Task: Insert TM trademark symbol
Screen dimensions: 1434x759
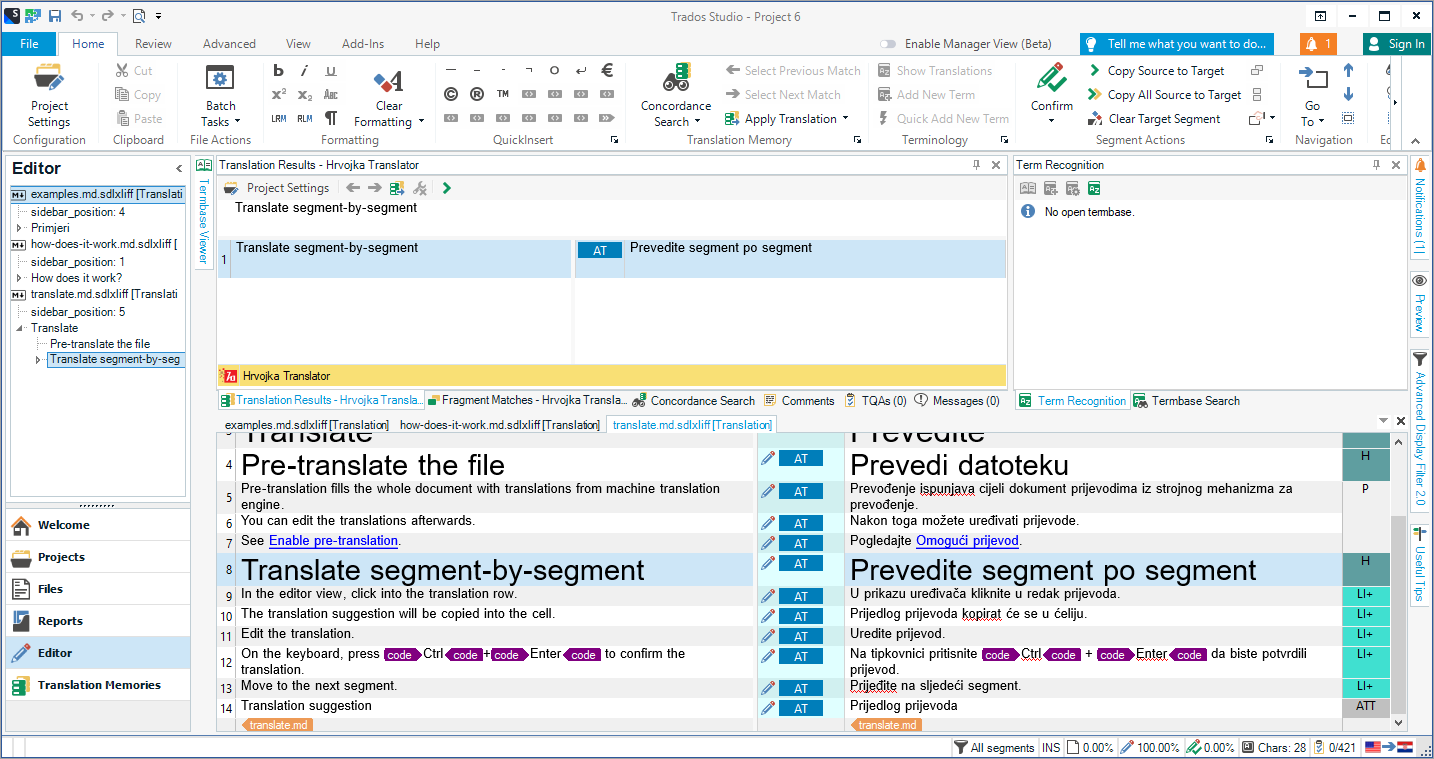Action: pyautogui.click(x=503, y=94)
